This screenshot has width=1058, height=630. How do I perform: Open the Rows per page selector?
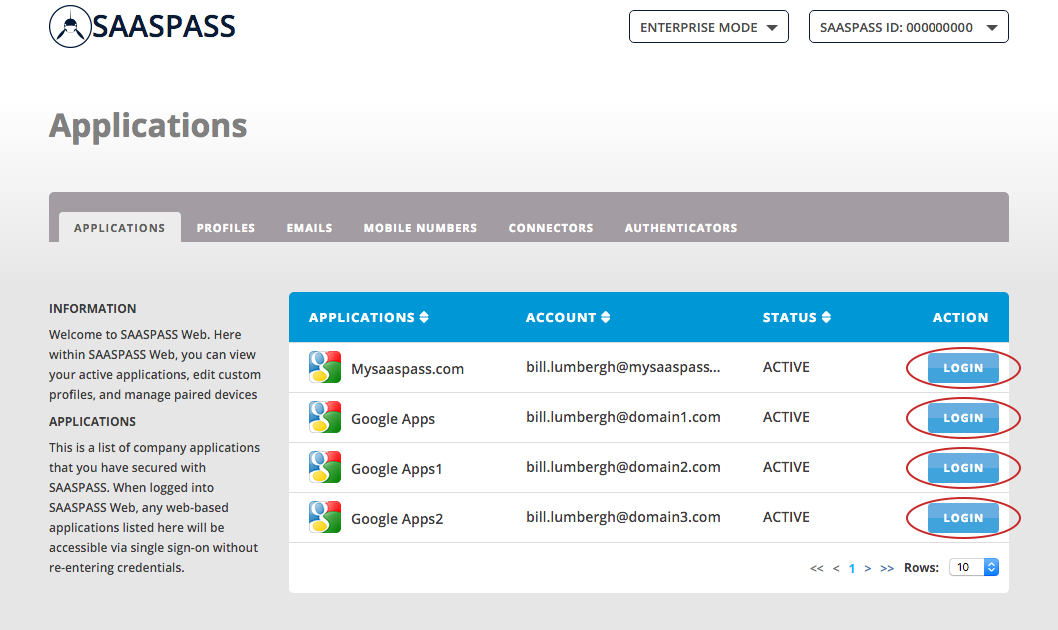(973, 567)
